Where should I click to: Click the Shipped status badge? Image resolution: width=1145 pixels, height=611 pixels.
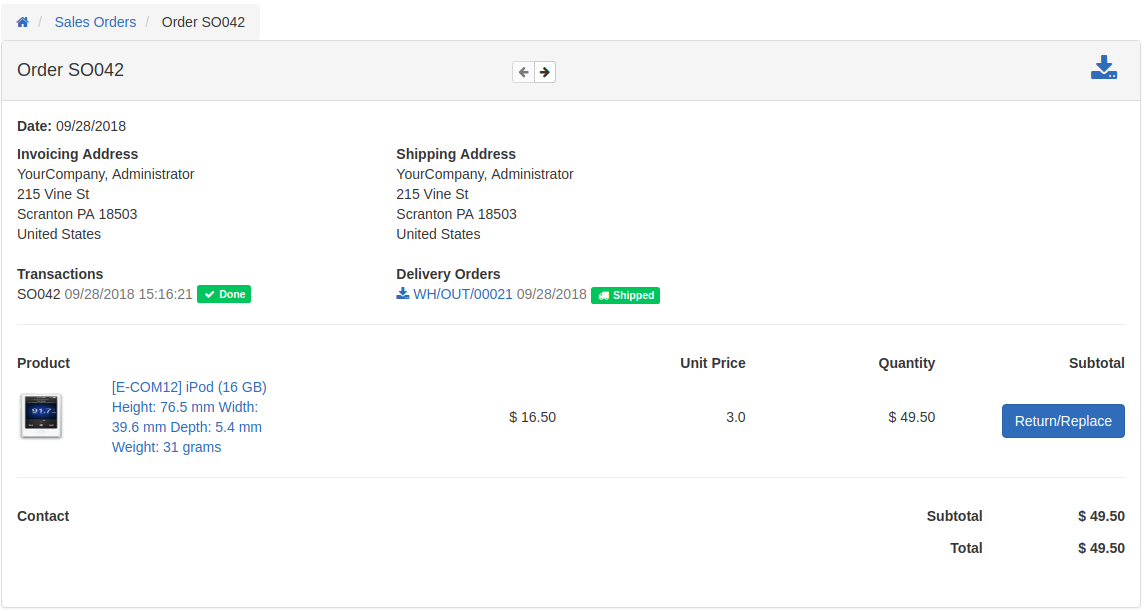625,295
